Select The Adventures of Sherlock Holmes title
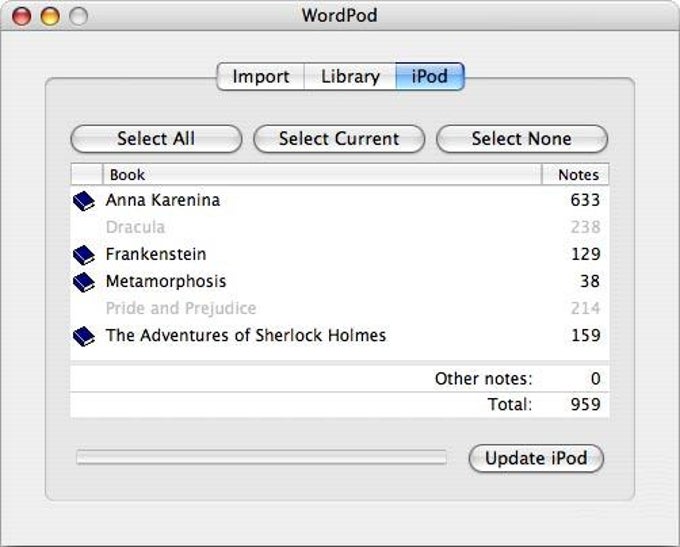Screen dimensions: 680x547 246,335
